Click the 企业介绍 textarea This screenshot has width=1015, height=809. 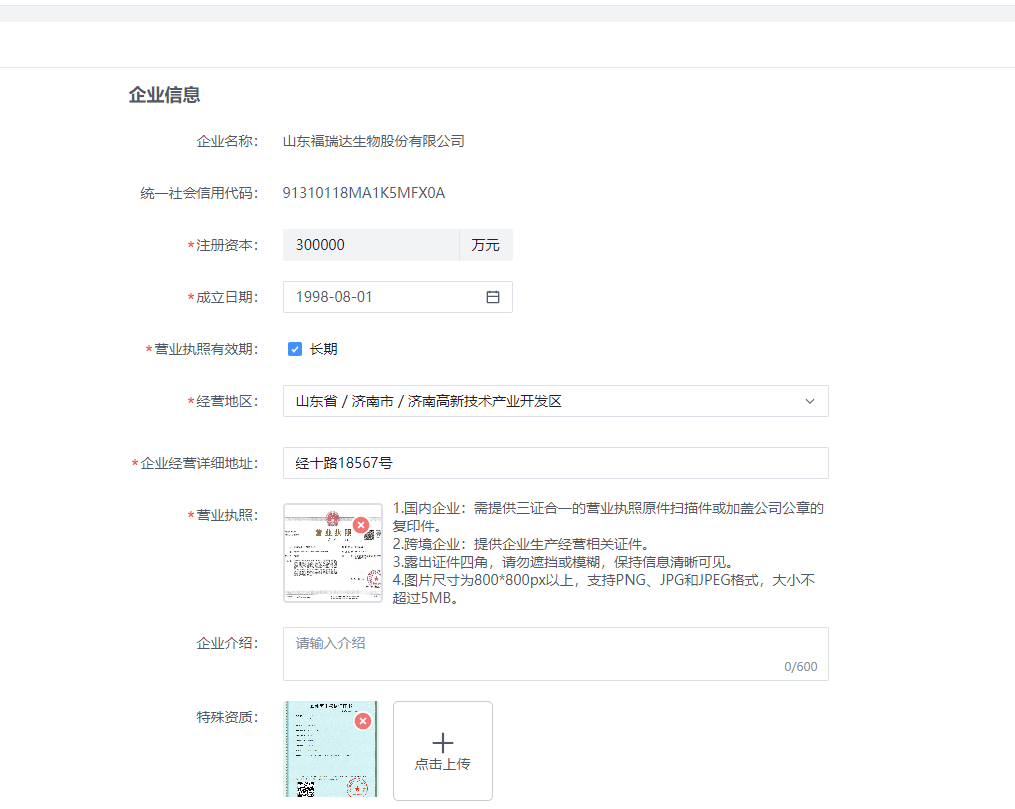click(555, 654)
